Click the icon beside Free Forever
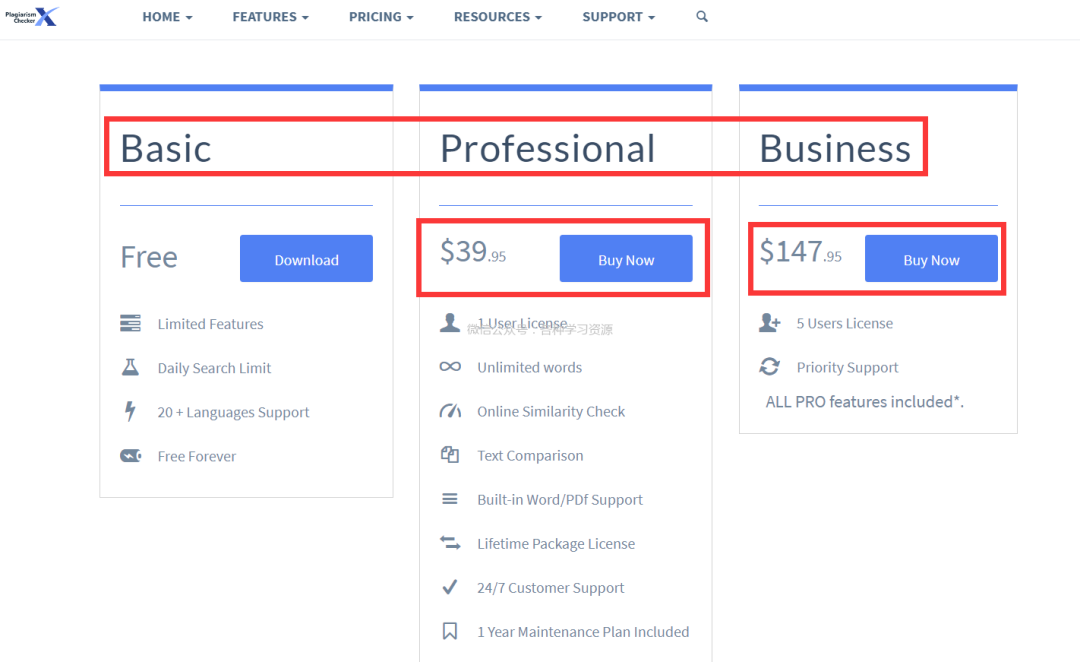 [x=130, y=455]
